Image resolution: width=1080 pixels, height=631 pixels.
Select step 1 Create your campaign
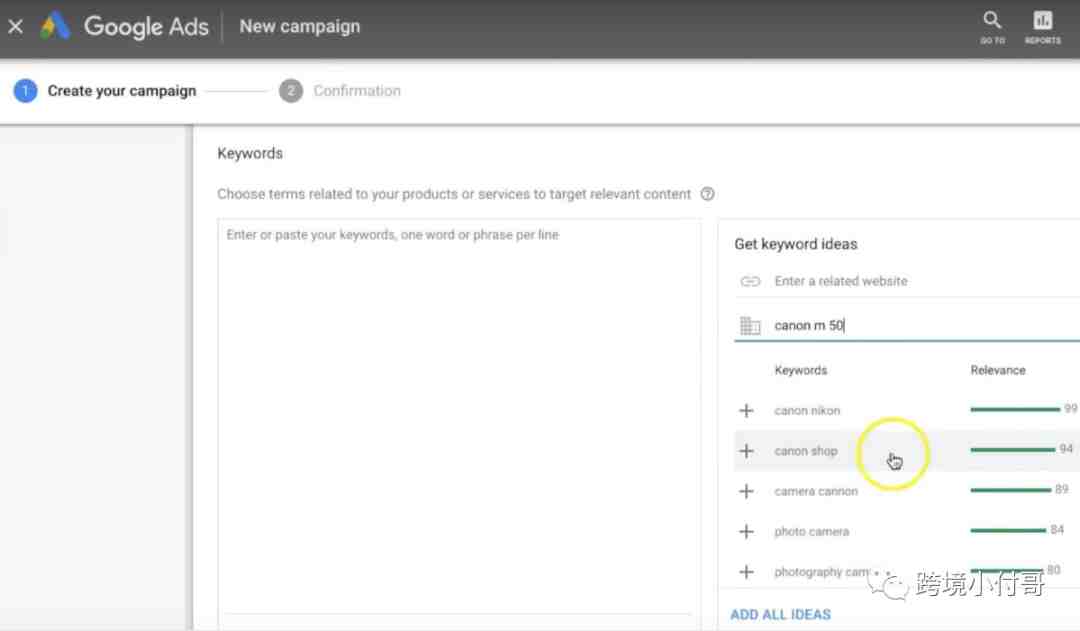click(105, 91)
